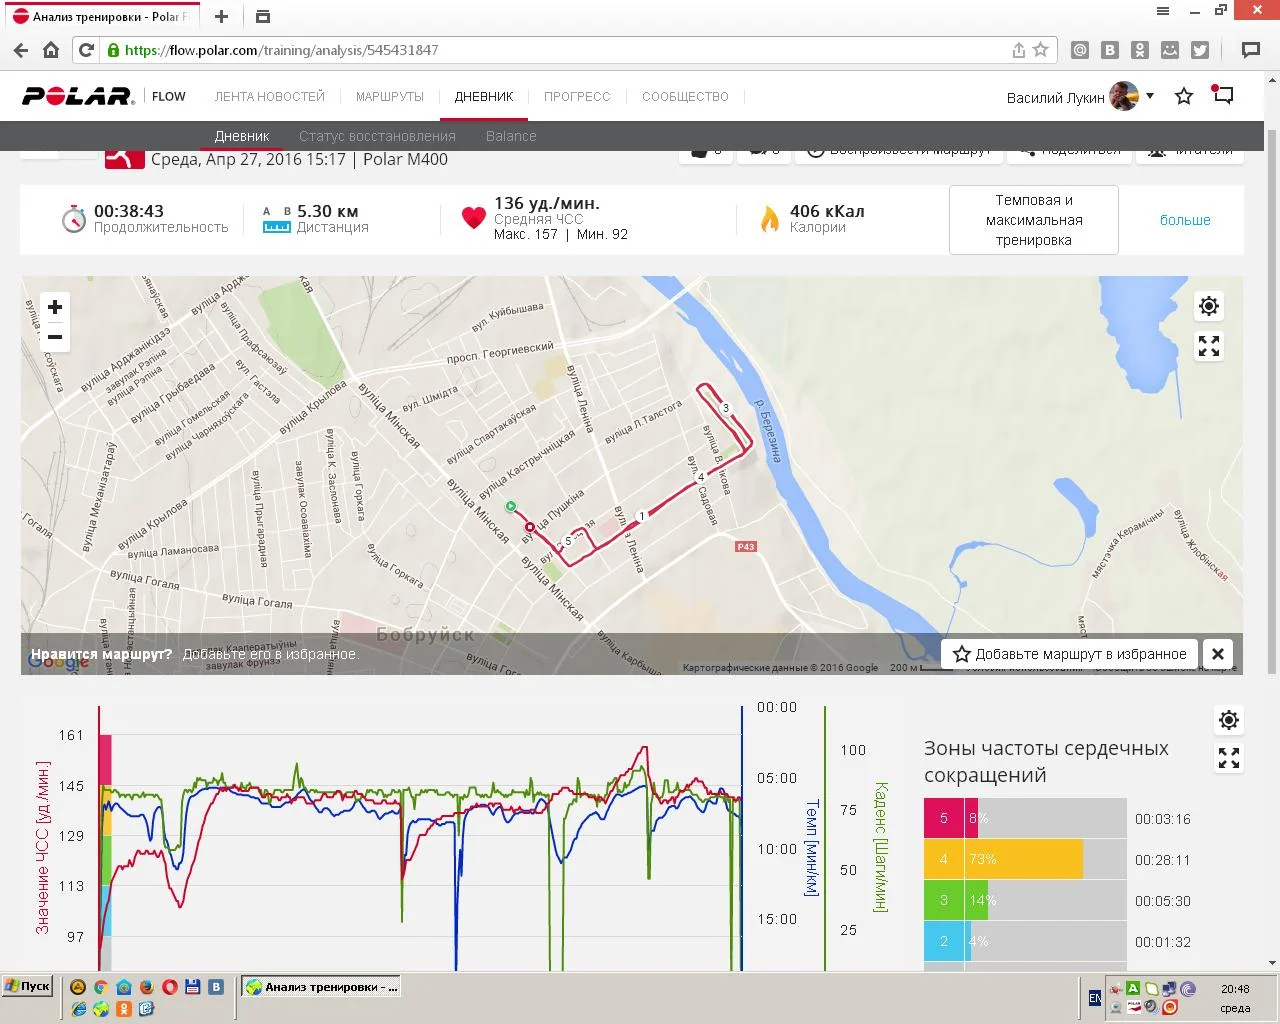Switch to the Balance tab
This screenshot has height=1024, width=1280.
[x=511, y=136]
